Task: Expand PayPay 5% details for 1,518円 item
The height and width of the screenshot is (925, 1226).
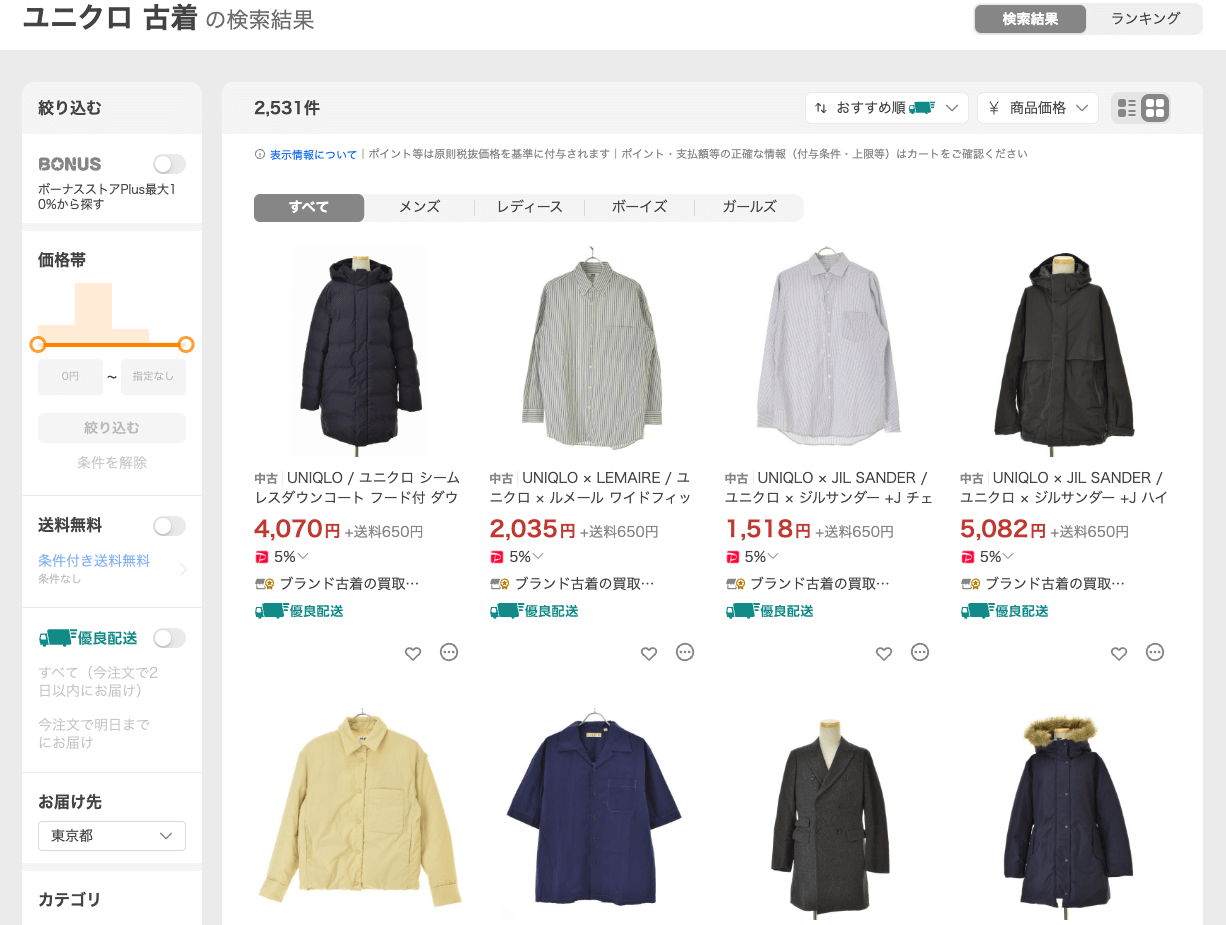Action: [x=773, y=557]
